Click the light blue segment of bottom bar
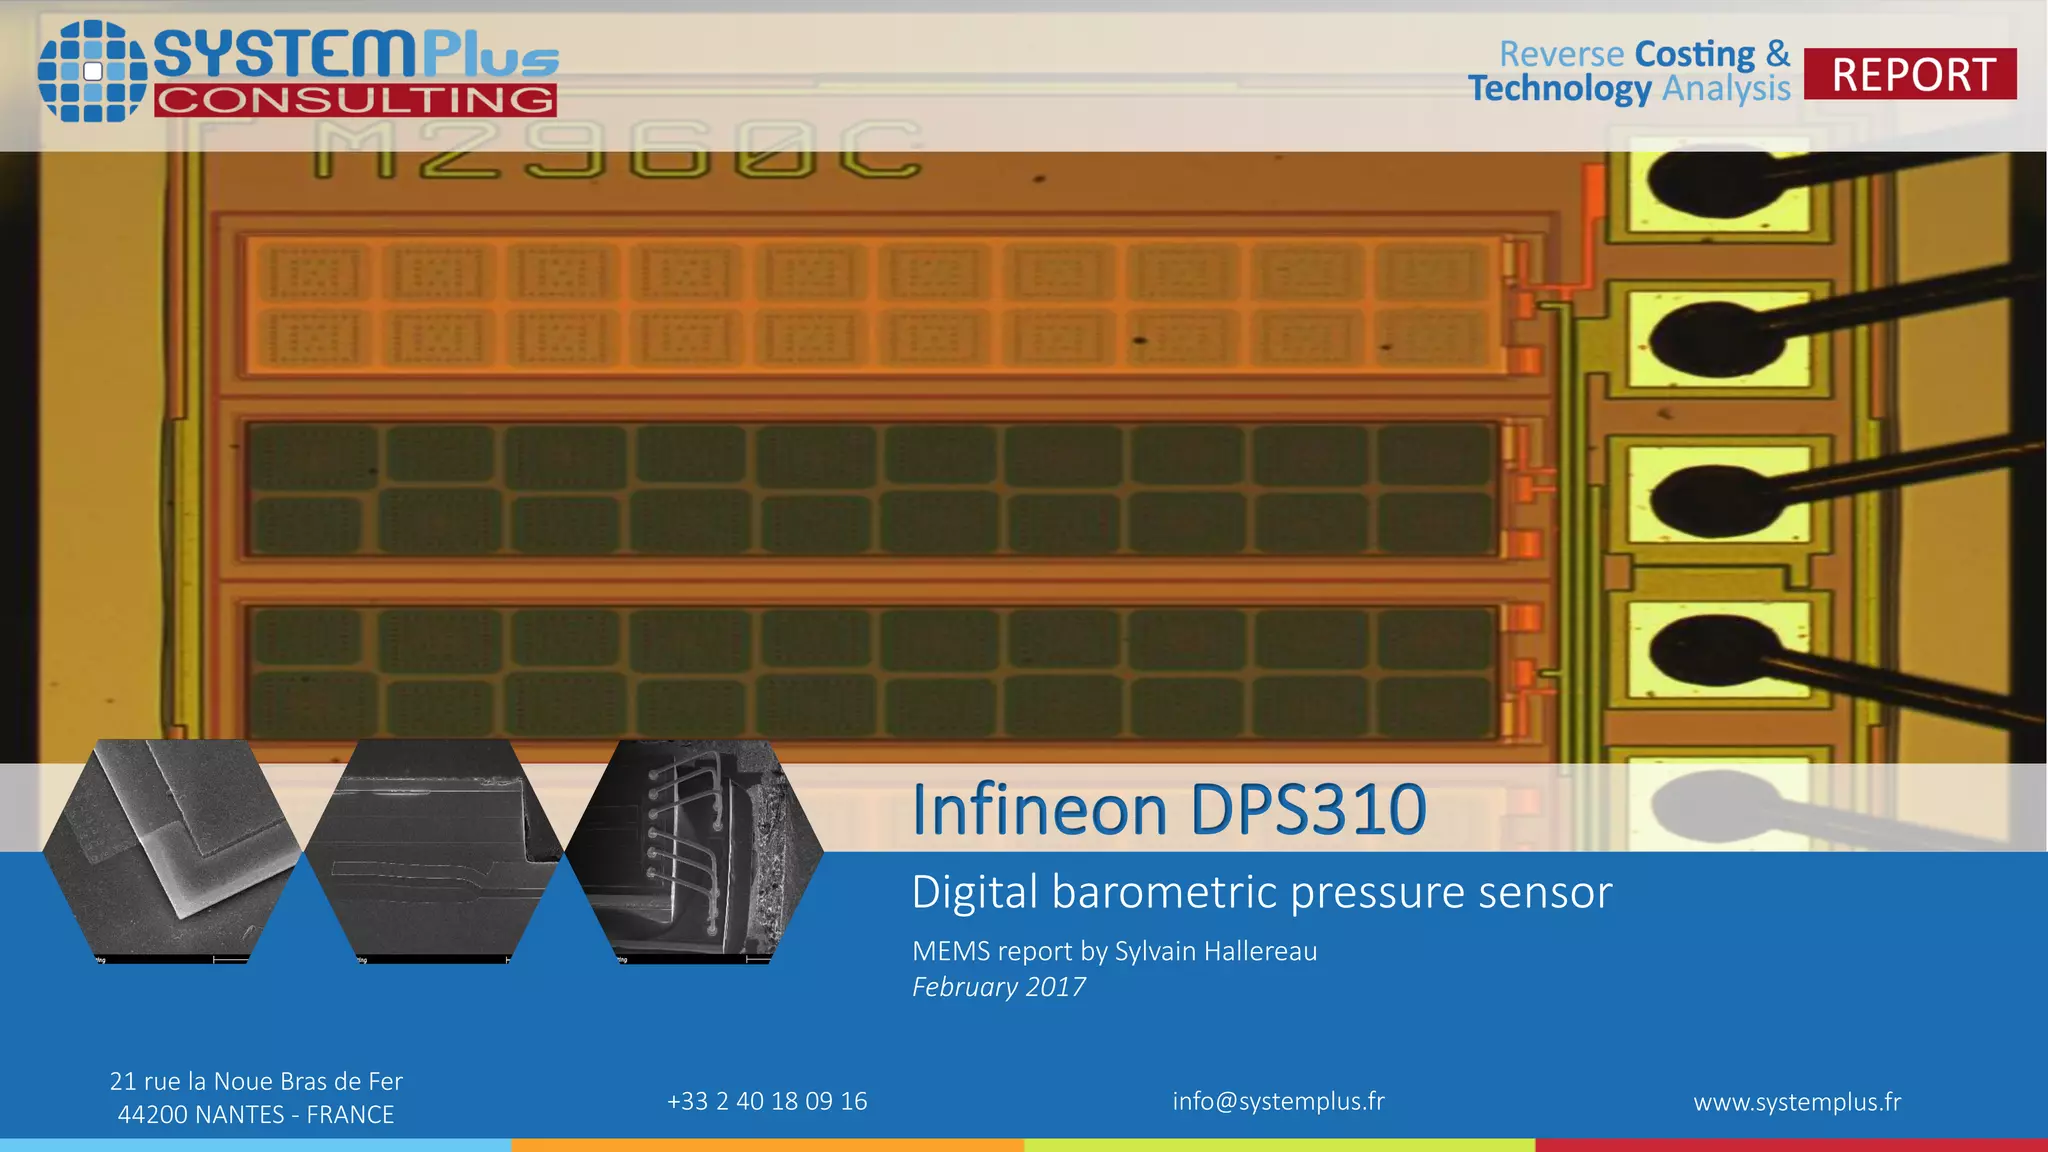This screenshot has width=2048, height=1152. [x=255, y=1145]
